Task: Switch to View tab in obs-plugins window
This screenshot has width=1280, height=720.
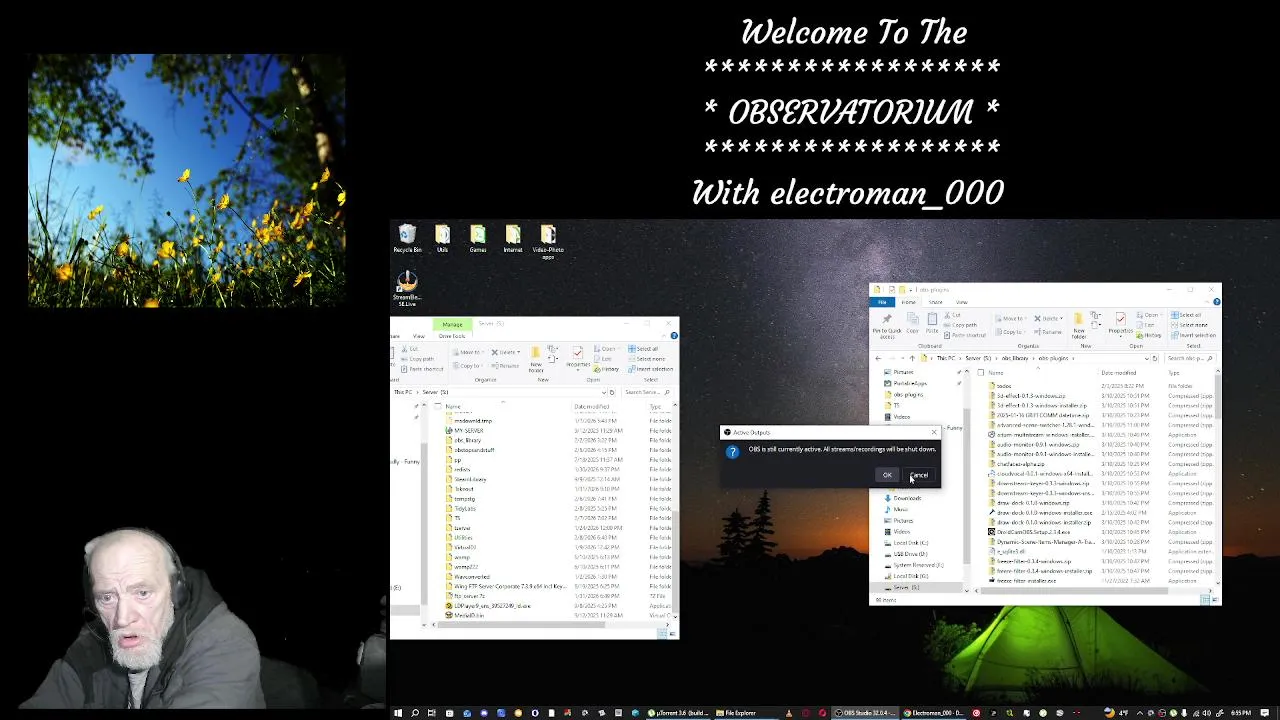Action: (x=961, y=302)
